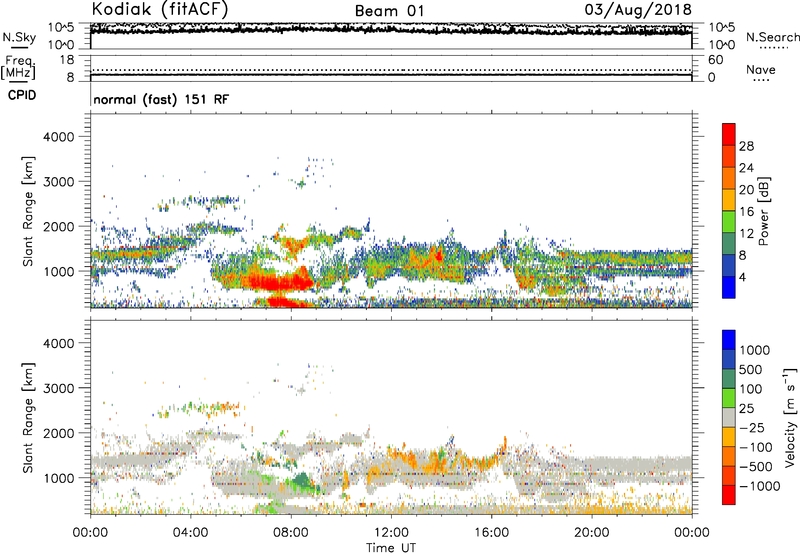The height and width of the screenshot is (554, 800).
Task: Click the '1000' tick on Velocity colorbar
Action: point(755,350)
